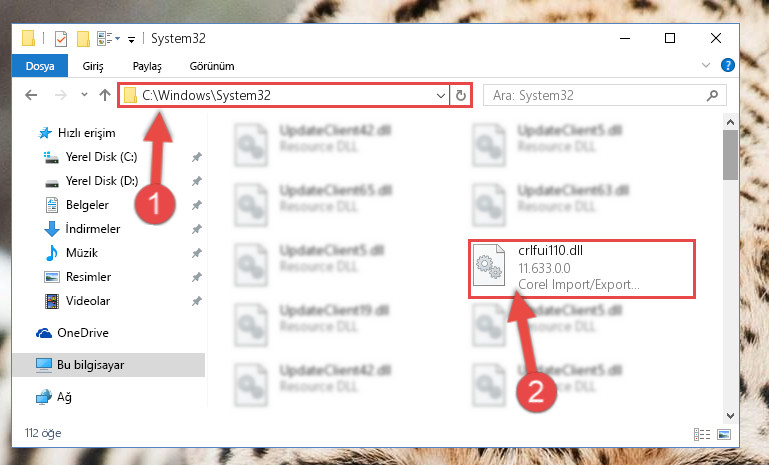Open the Customize Quick Access Toolbar dropdown
Viewport: 769px width, 465px height.
[x=131, y=39]
